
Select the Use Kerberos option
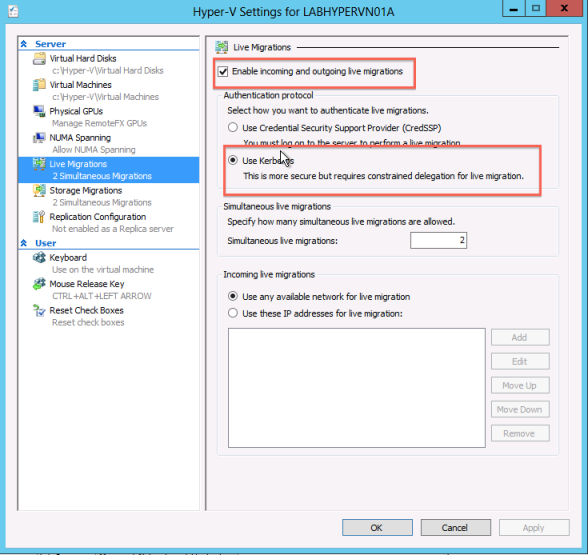click(232, 160)
